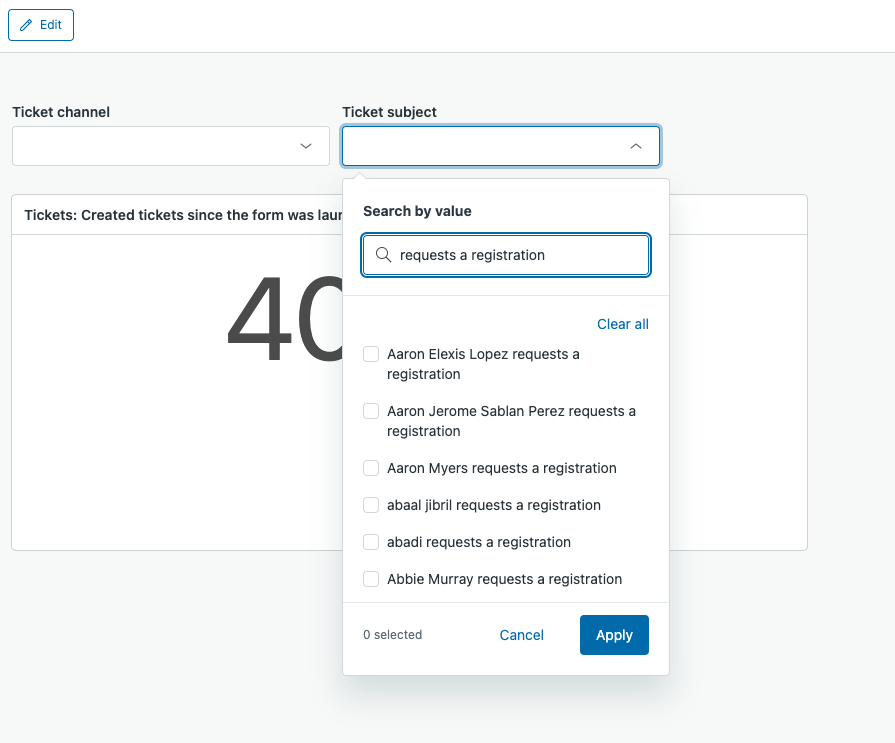The width and height of the screenshot is (895, 743).
Task: Click the large ticket count number
Action: [285, 320]
